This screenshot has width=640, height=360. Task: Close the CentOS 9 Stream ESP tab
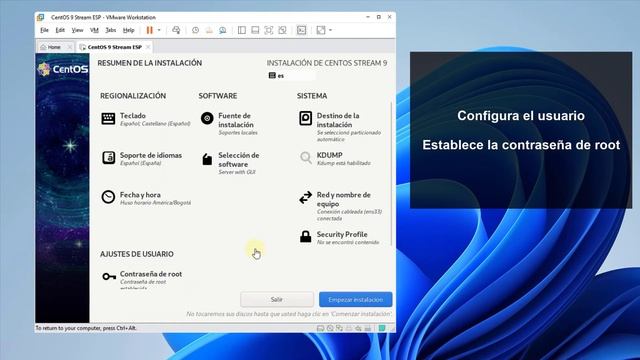pyautogui.click(x=148, y=47)
